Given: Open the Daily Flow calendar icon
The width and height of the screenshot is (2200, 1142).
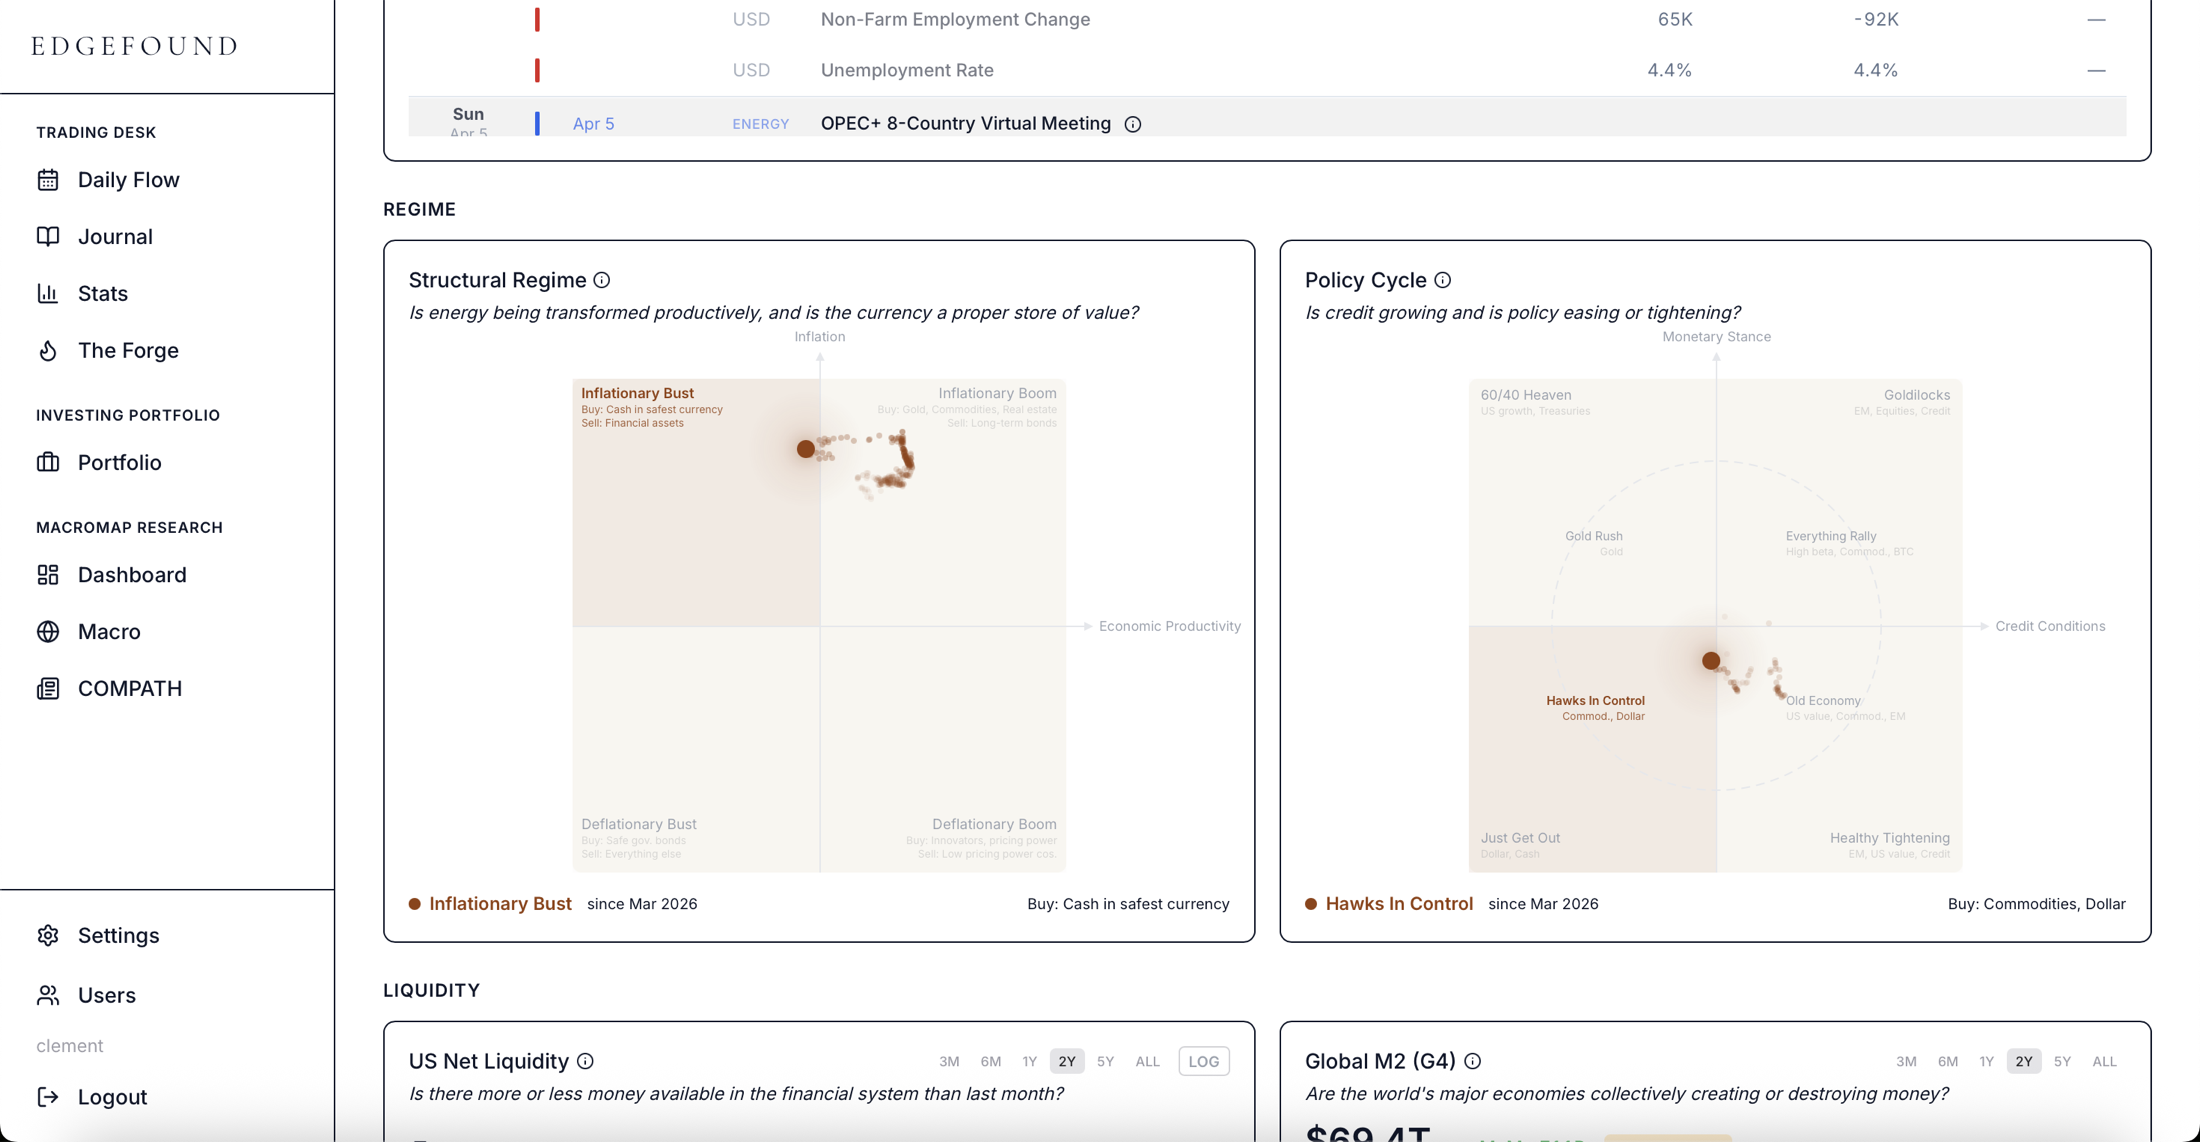Looking at the screenshot, I should [x=48, y=180].
